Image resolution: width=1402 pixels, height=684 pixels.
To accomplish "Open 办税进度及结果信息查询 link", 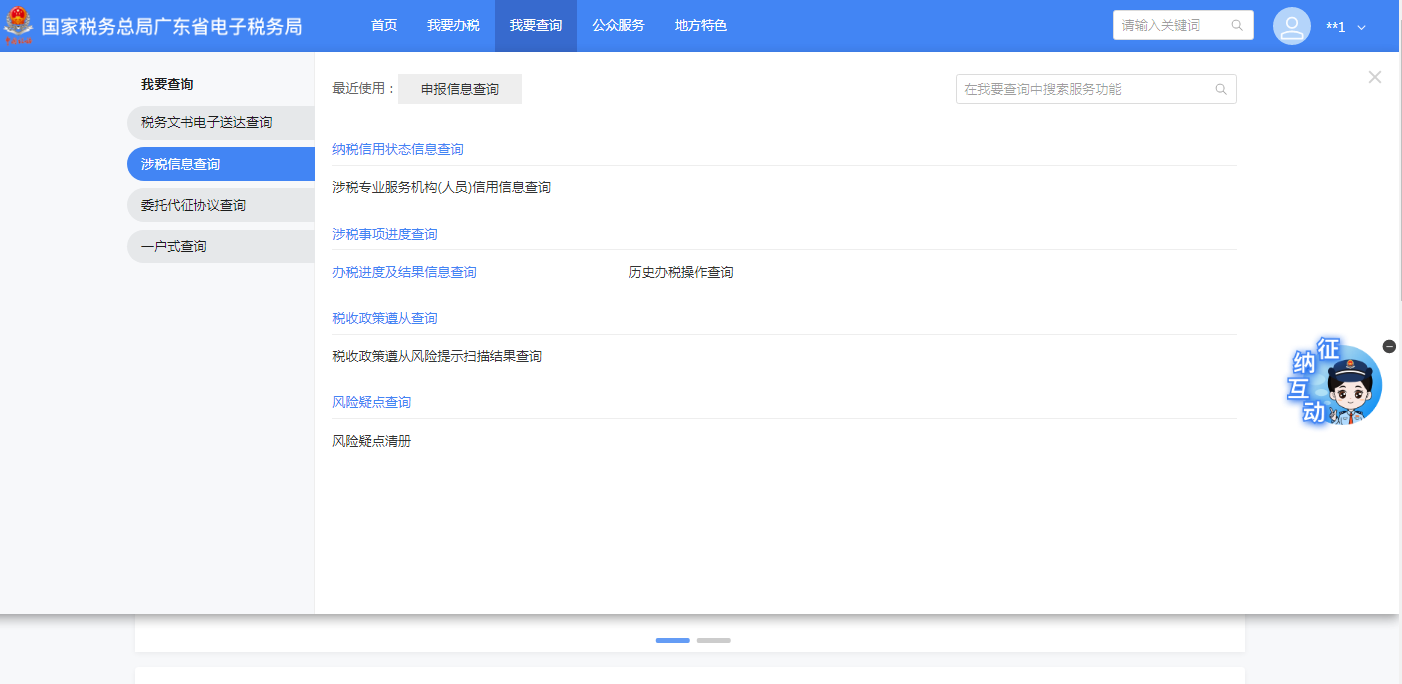I will click(404, 273).
